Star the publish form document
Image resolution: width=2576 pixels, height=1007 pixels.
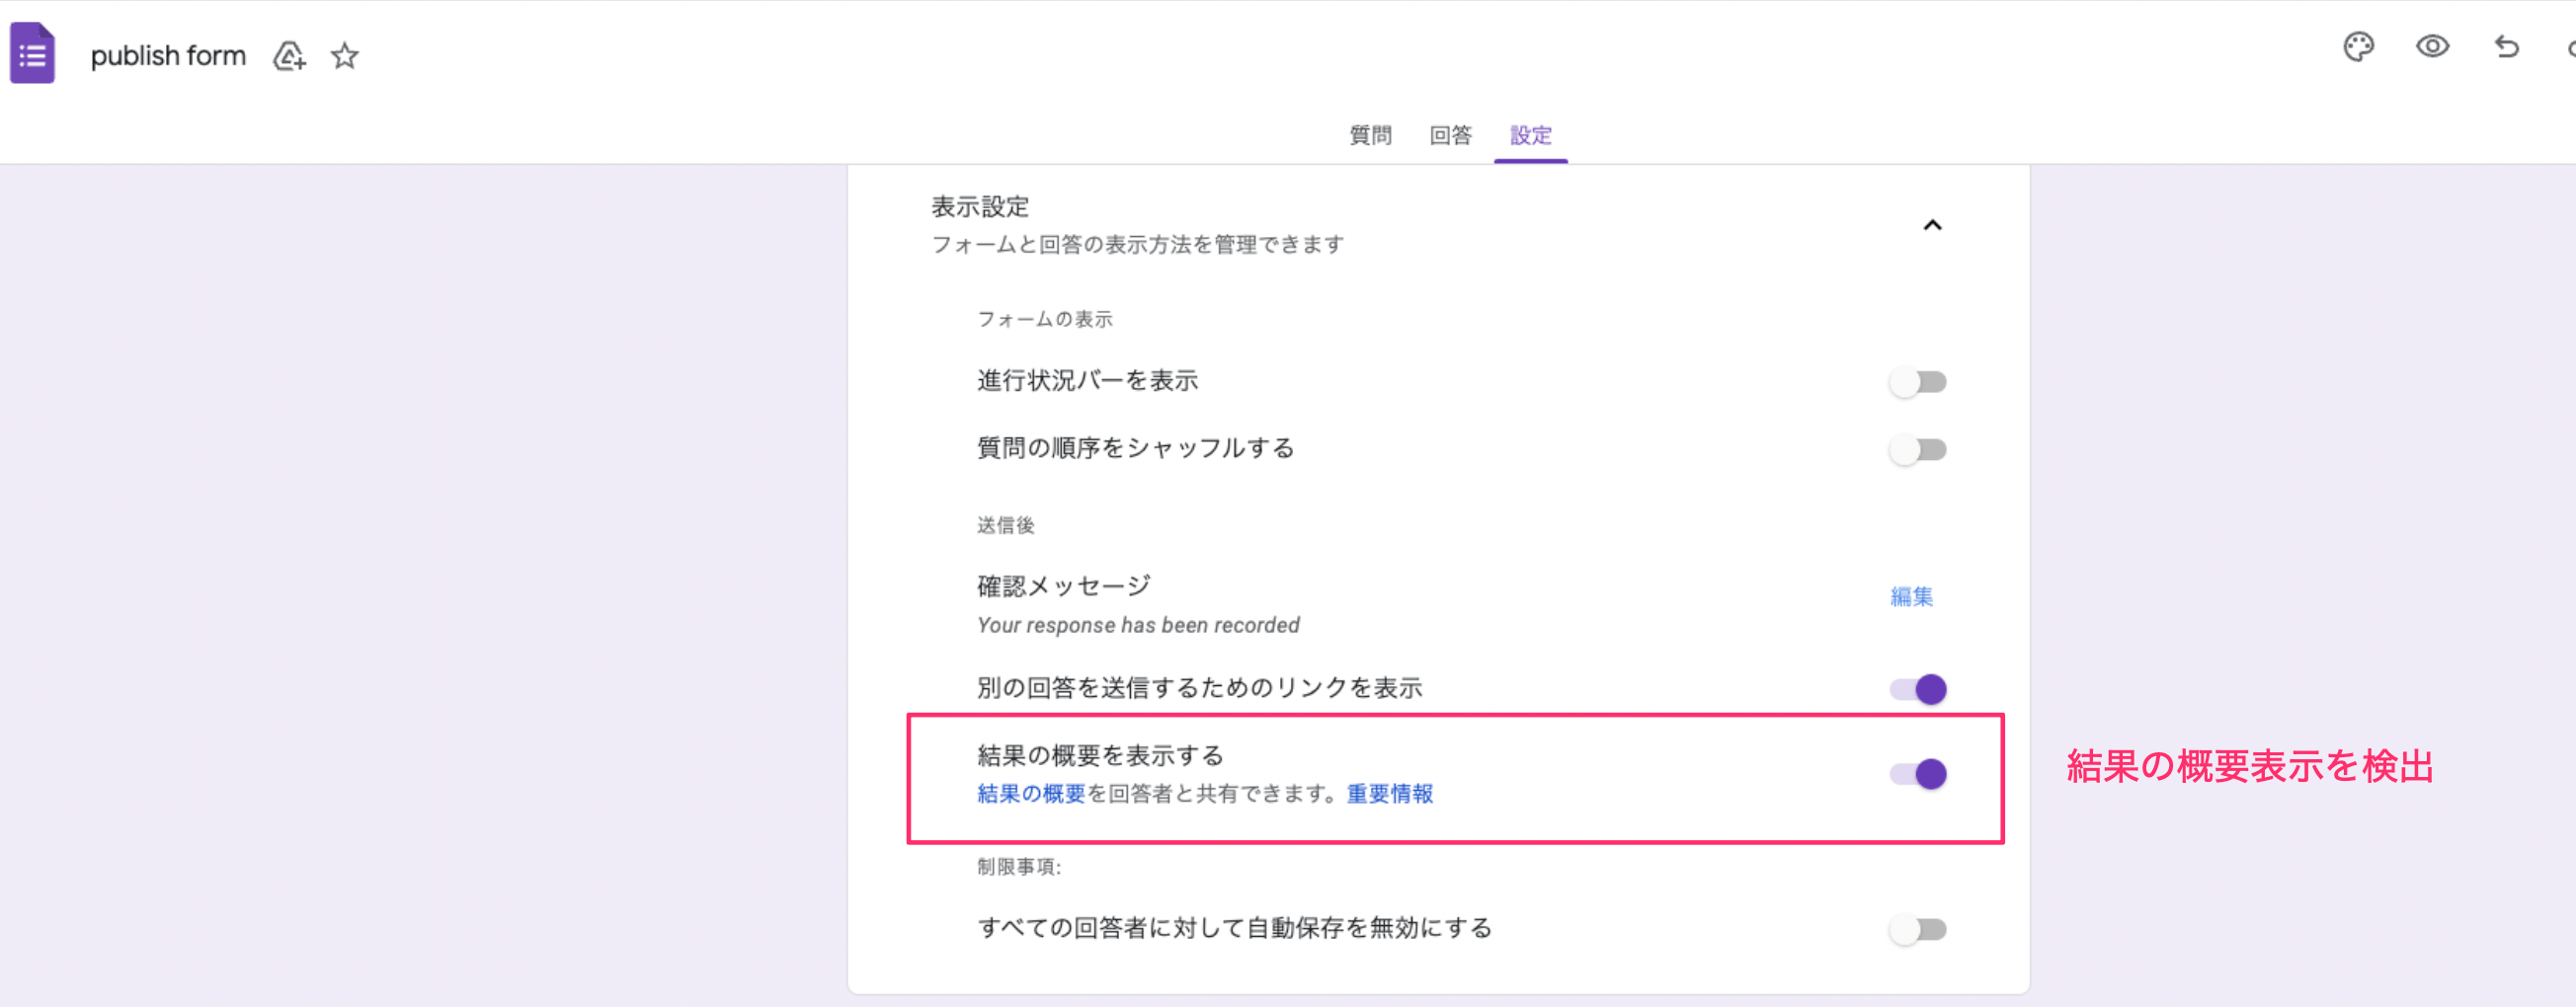point(345,56)
